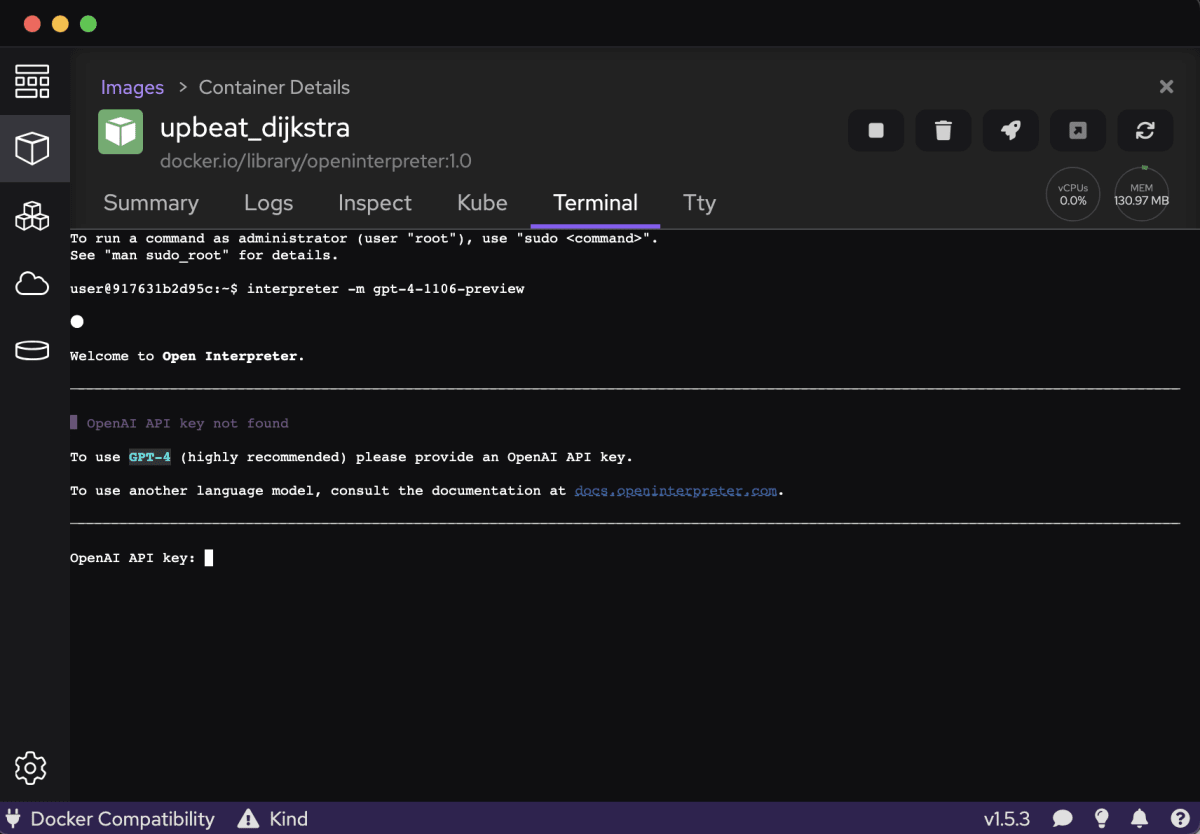This screenshot has height=834, width=1200.
Task: Open the Volumes disk sidebar icon
Action: coord(32,350)
